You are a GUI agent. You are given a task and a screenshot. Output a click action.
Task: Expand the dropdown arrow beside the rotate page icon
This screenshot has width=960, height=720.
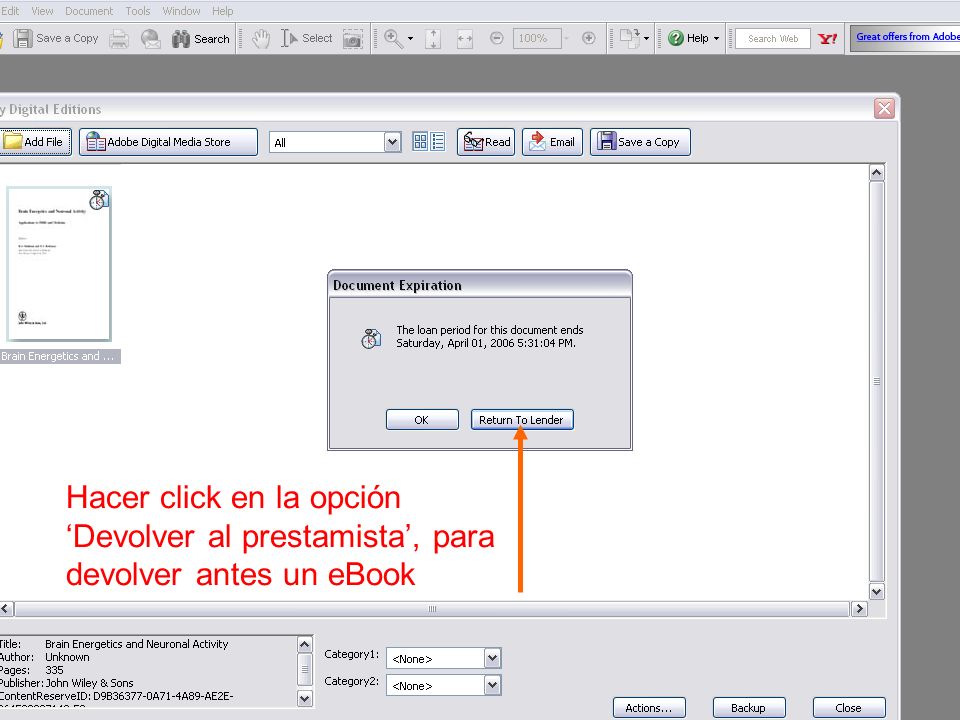click(x=647, y=39)
